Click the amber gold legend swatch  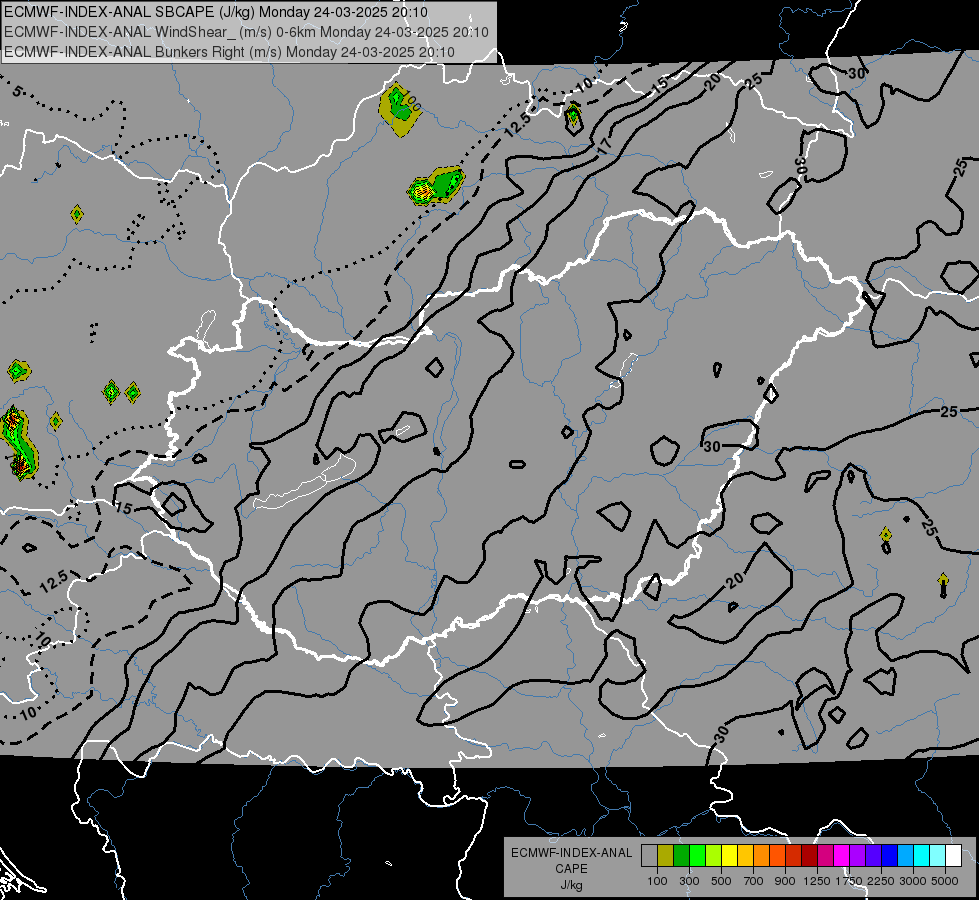(x=745, y=856)
